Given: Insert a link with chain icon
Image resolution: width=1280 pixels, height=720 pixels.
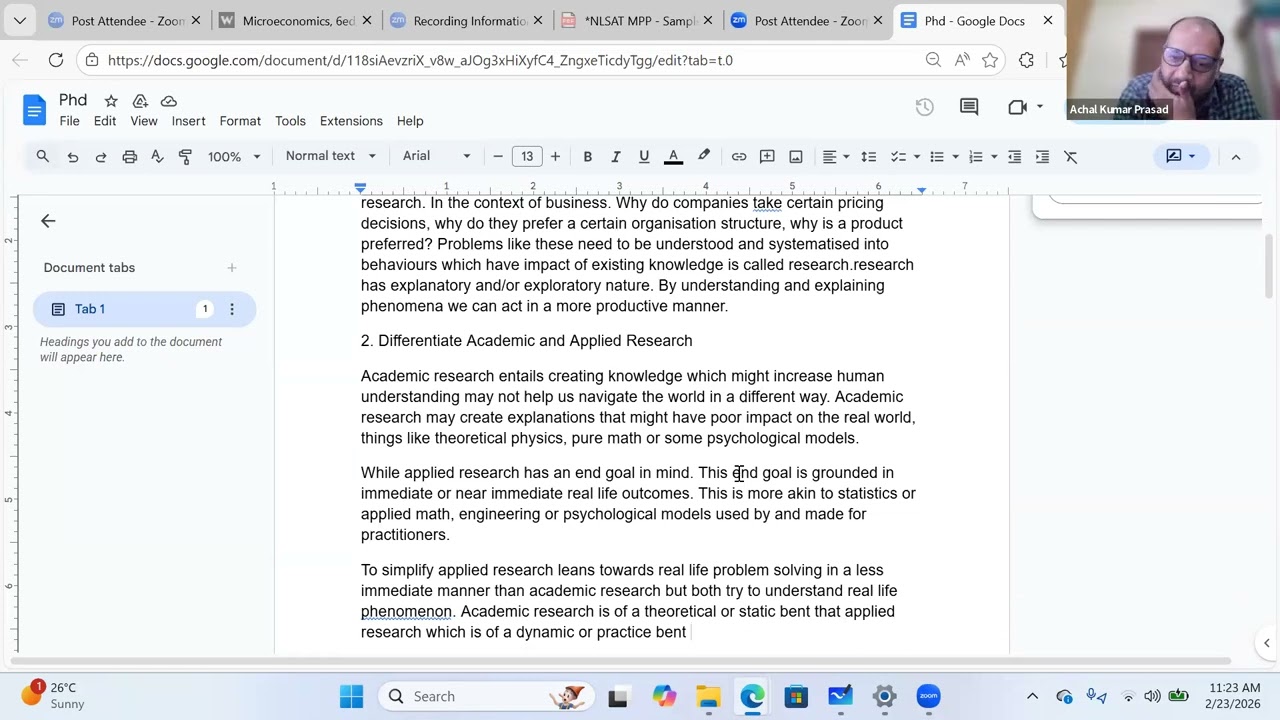Looking at the screenshot, I should [x=739, y=156].
